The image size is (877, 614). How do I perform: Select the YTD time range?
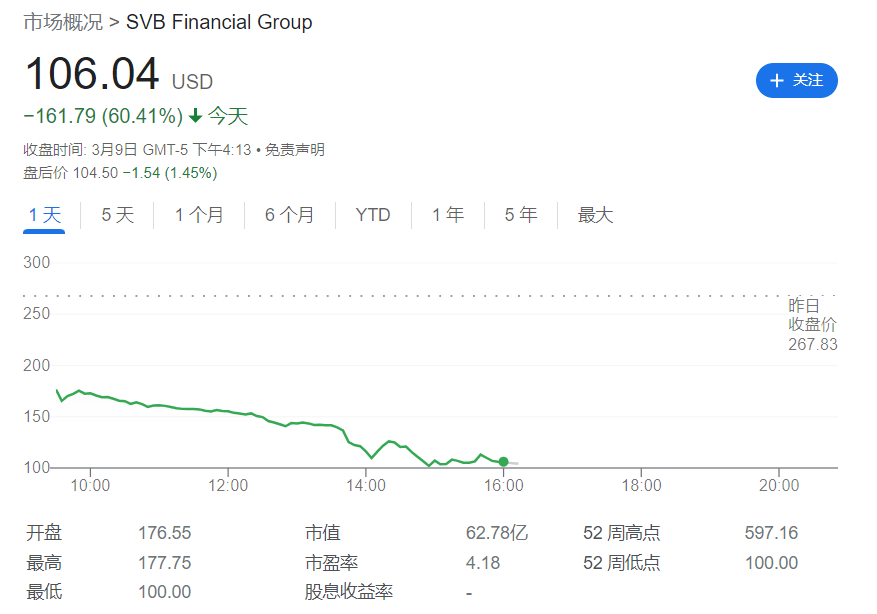point(372,214)
